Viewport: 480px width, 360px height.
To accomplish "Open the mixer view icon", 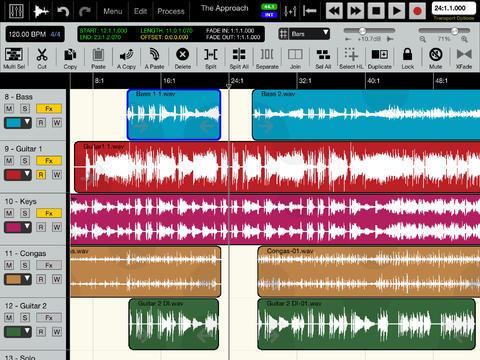I will point(16,11).
